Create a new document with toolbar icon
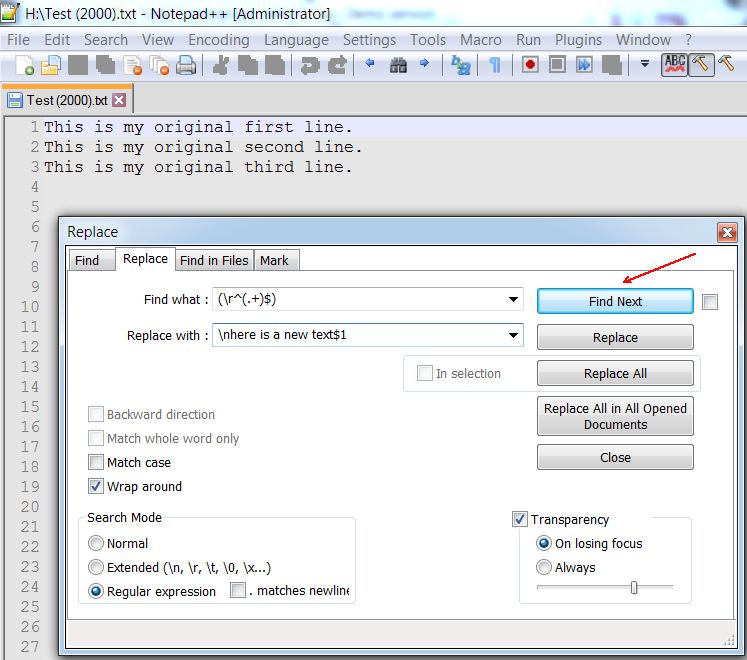Viewport: 747px width, 660px height. tap(24, 65)
